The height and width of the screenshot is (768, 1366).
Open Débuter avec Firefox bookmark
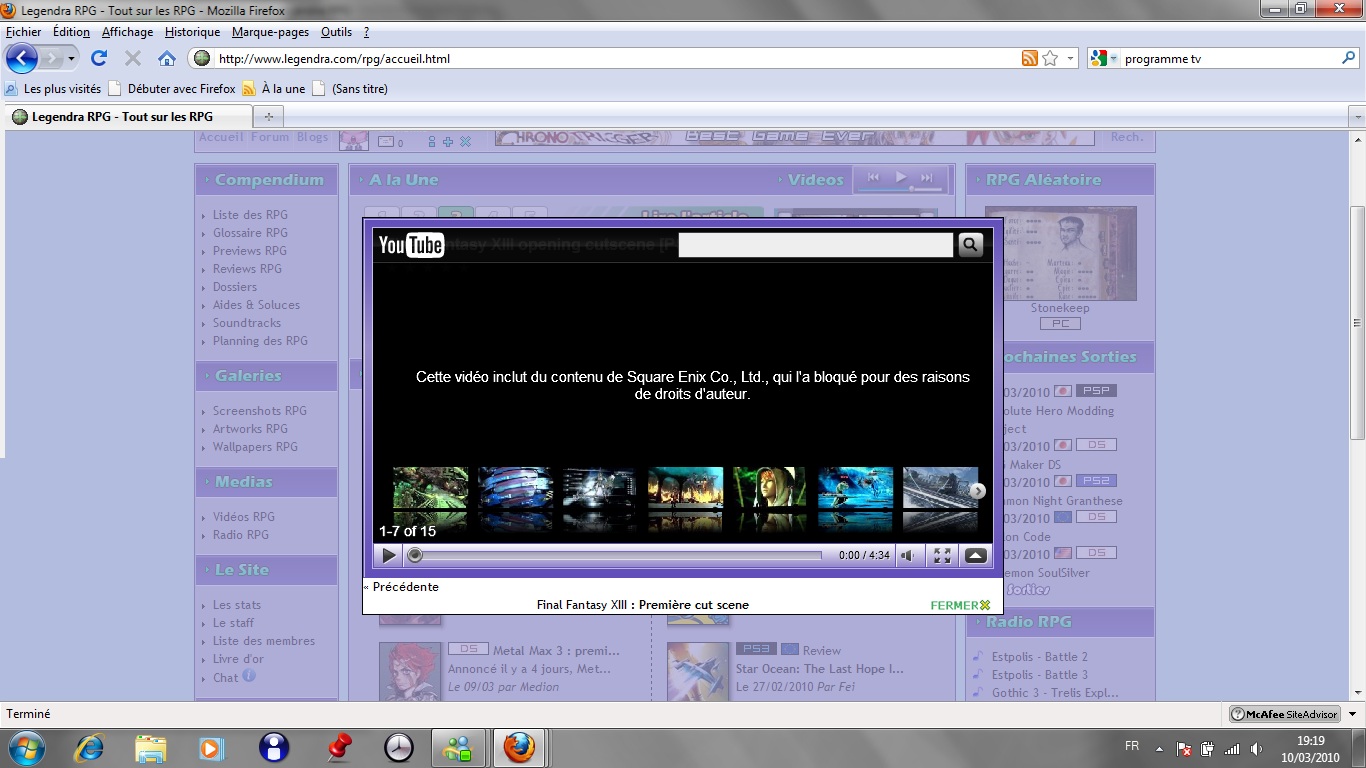(x=172, y=89)
